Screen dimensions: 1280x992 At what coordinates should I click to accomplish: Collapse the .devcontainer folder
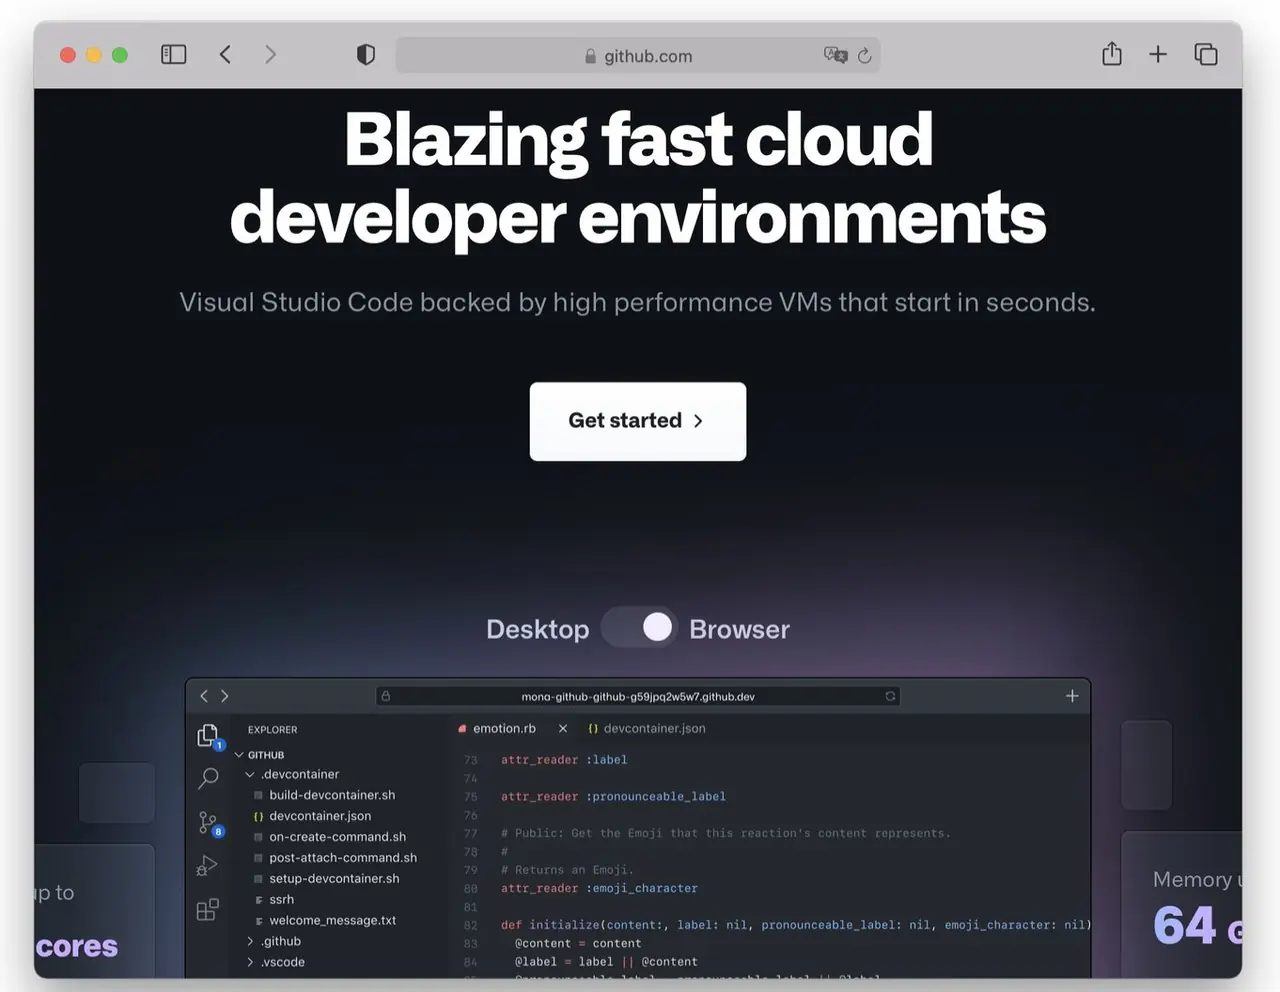click(248, 774)
